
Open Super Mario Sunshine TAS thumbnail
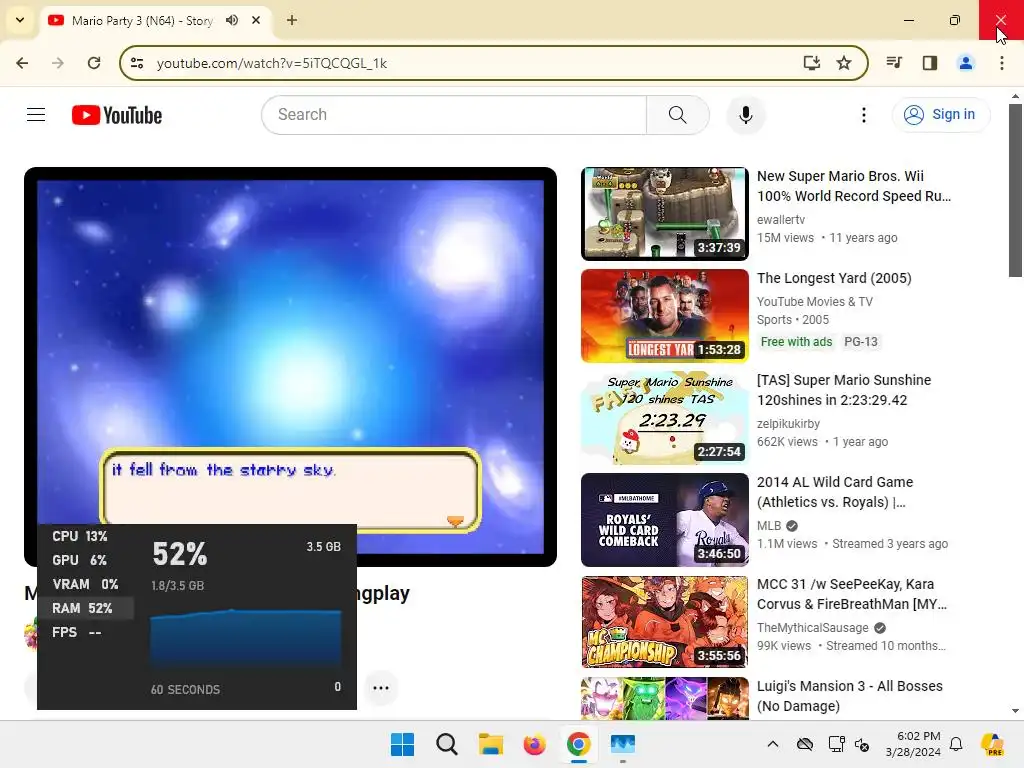(x=665, y=417)
